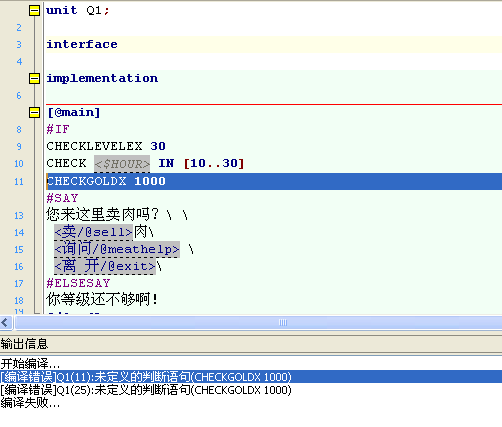Click the #SAY directive
Viewport: 502px width, 427px height.
click(x=62, y=198)
